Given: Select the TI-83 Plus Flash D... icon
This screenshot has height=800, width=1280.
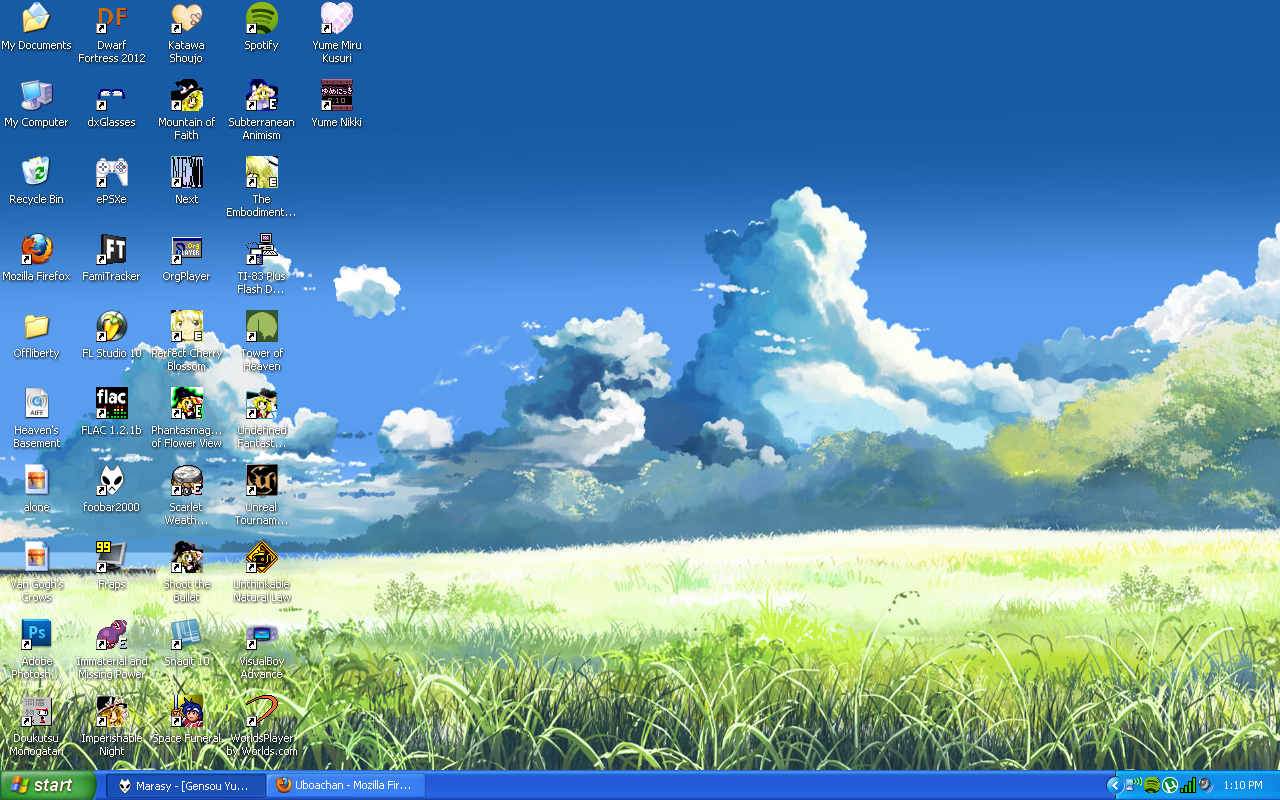Looking at the screenshot, I should click(261, 249).
